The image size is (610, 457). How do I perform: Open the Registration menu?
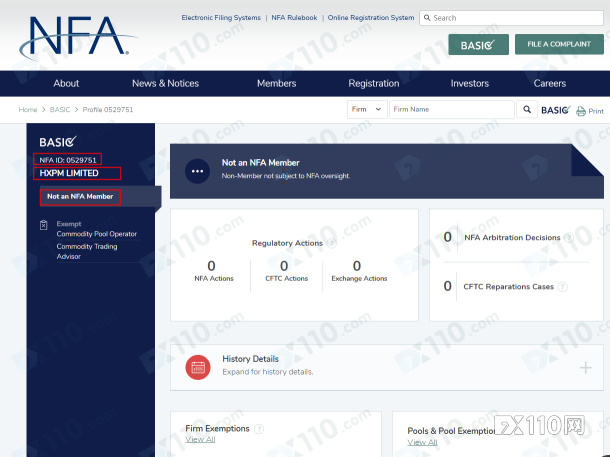pyautogui.click(x=373, y=83)
